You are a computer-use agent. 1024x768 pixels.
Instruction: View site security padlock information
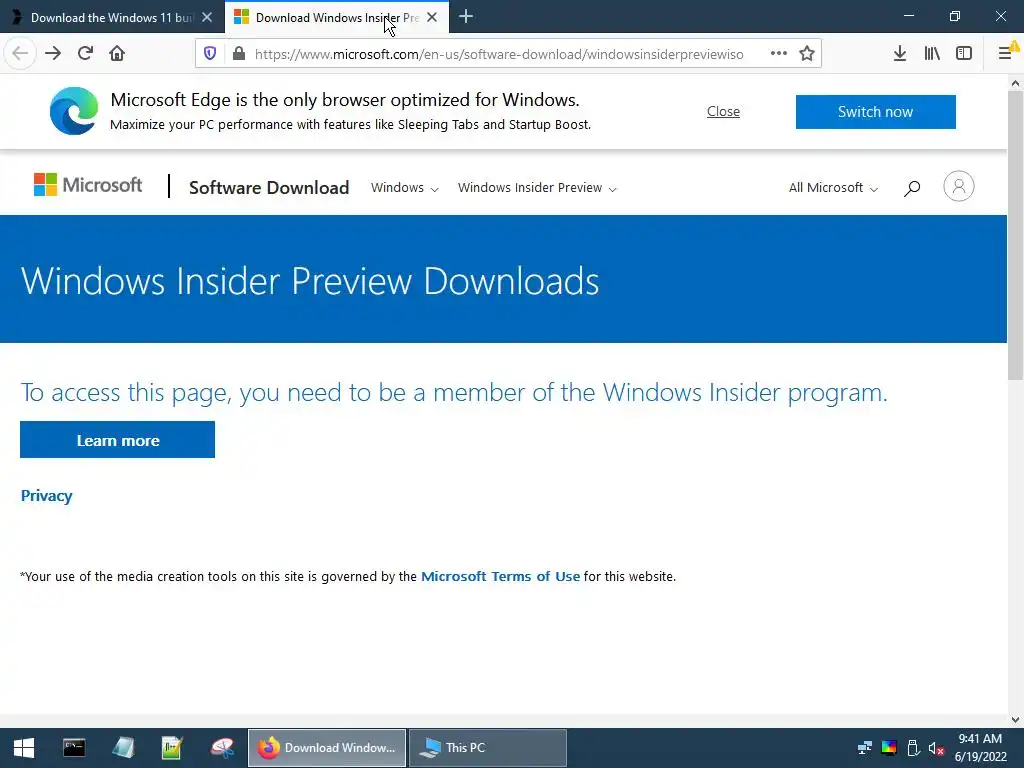click(239, 54)
